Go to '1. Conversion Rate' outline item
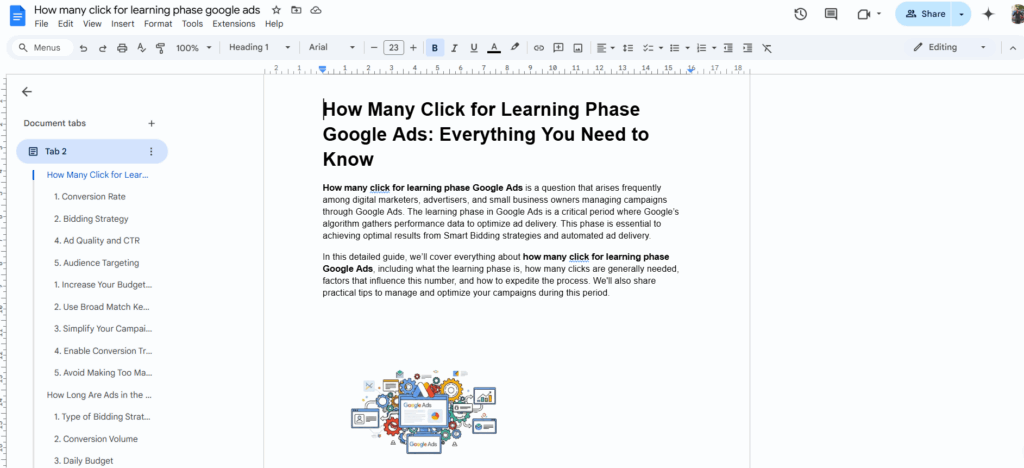 [89, 196]
